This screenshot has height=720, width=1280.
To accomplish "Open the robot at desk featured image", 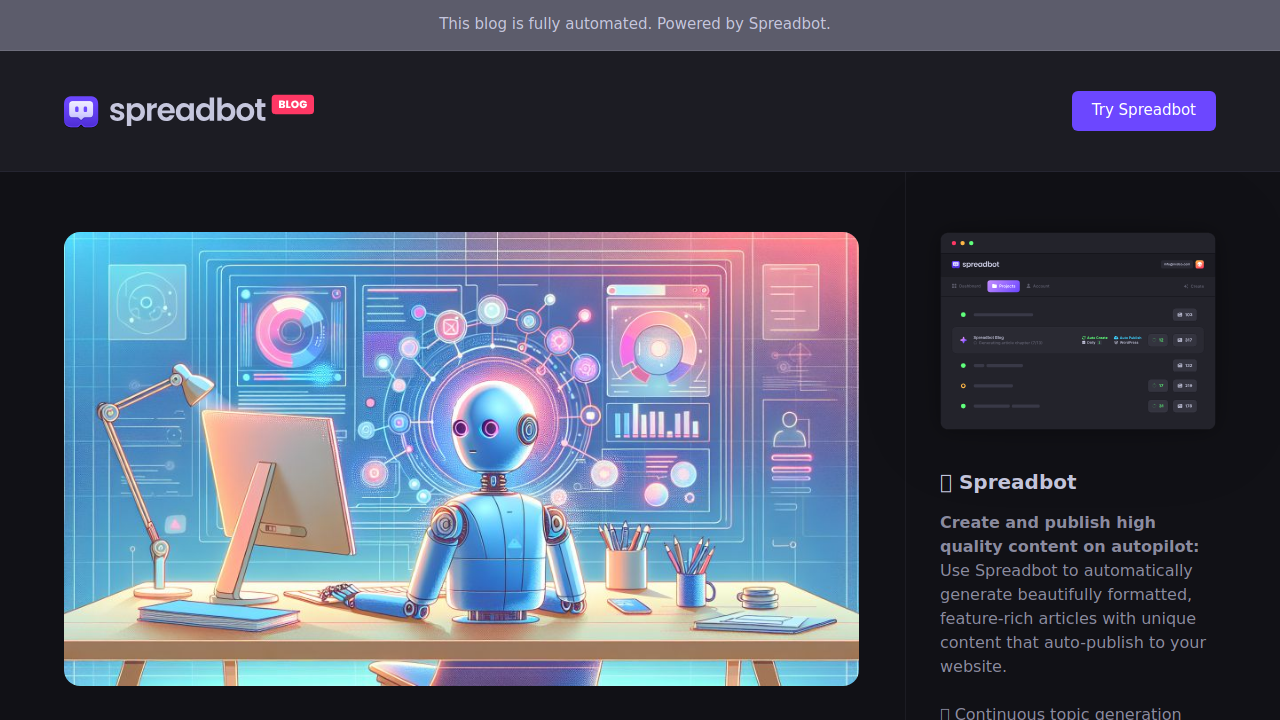I will click(461, 459).
